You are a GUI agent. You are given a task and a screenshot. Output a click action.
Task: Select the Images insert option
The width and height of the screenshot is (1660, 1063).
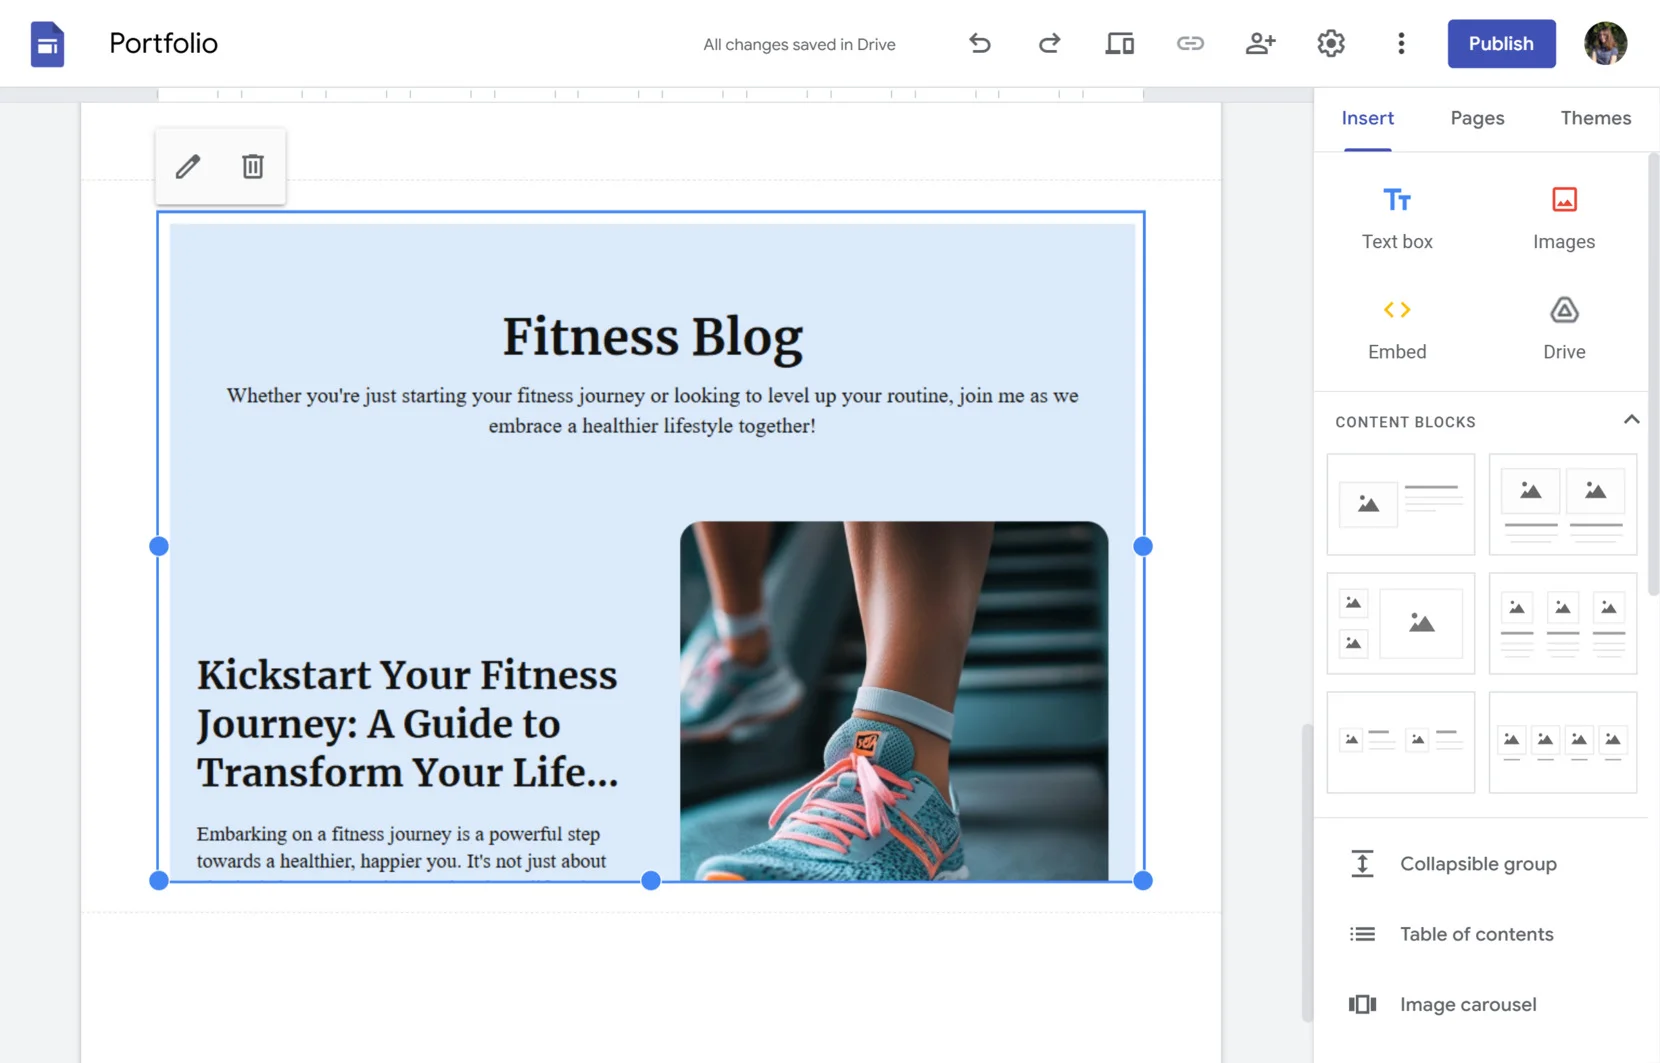click(x=1562, y=215)
